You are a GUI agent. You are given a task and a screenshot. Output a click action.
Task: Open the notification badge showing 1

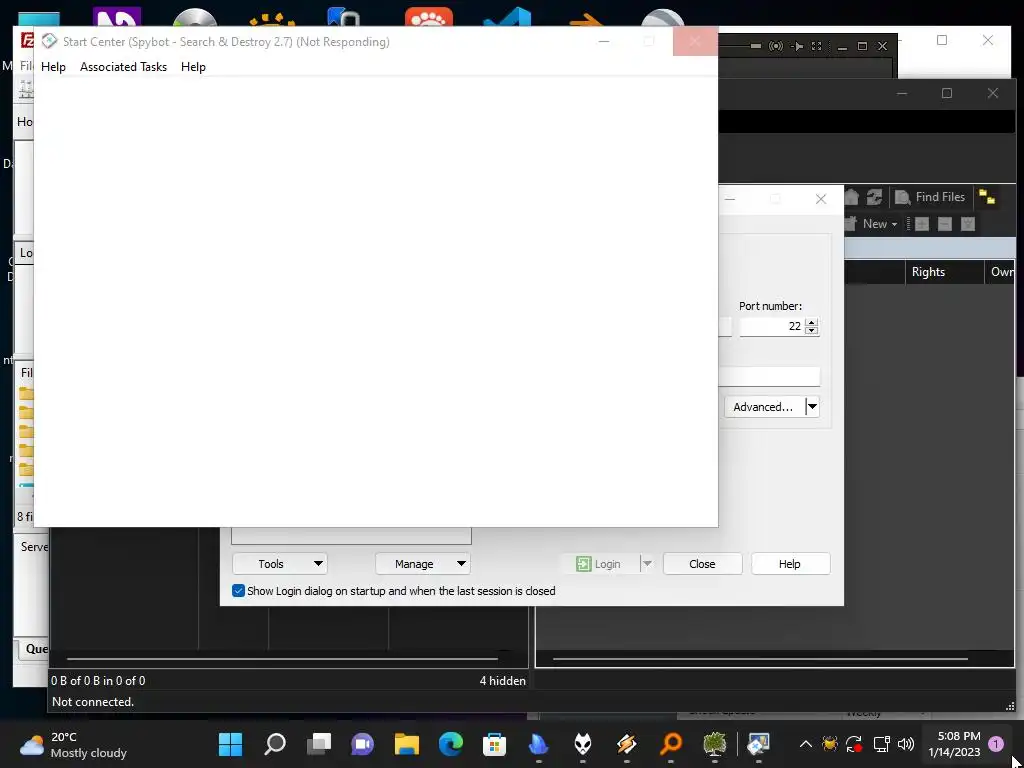[x=996, y=744]
